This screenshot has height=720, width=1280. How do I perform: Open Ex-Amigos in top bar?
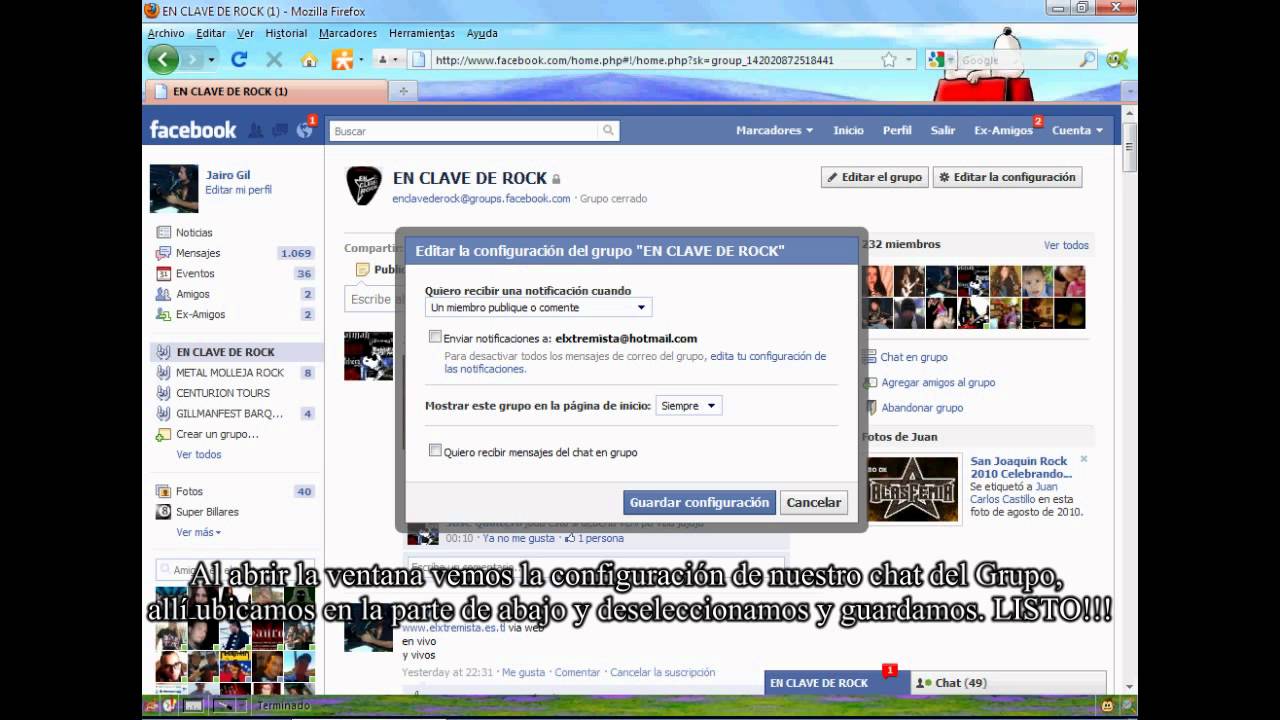tap(1003, 130)
